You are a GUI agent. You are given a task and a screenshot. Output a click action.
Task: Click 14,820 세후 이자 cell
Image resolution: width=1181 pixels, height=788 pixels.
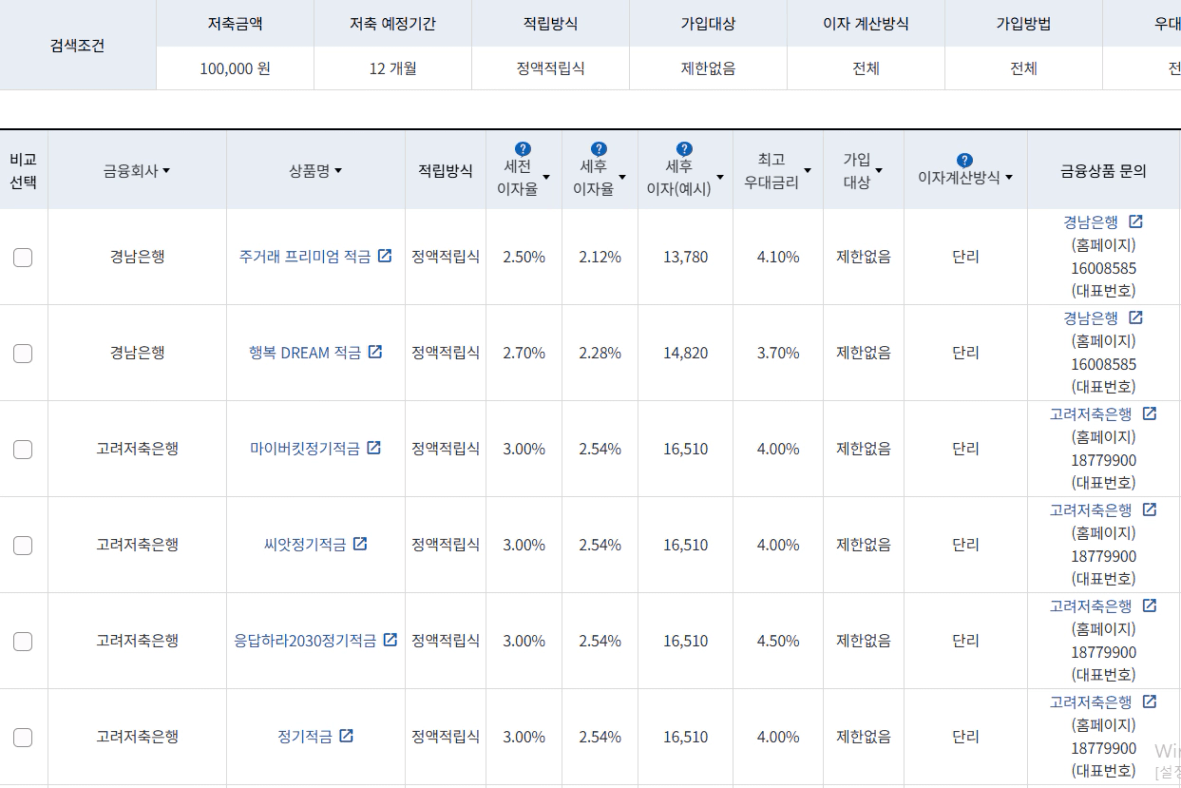pyautogui.click(x=685, y=353)
